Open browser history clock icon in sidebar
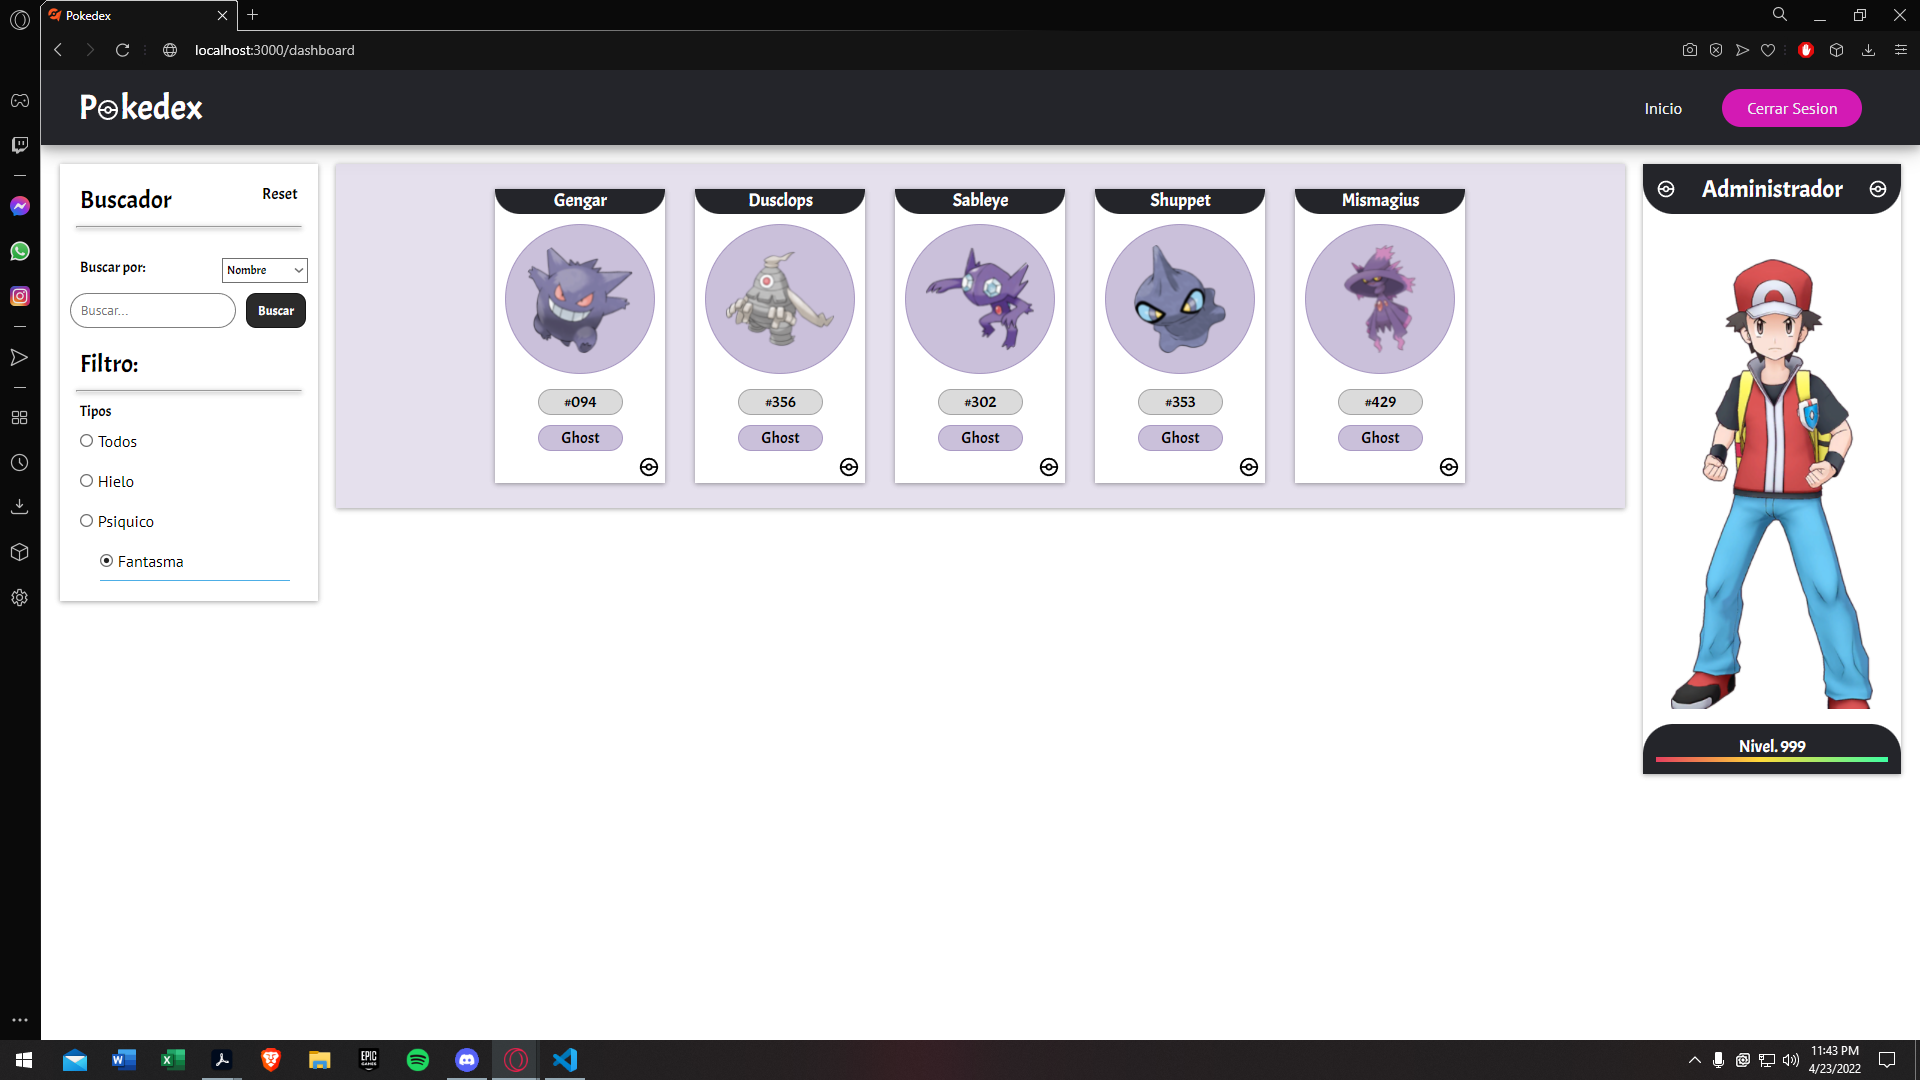 (20, 463)
